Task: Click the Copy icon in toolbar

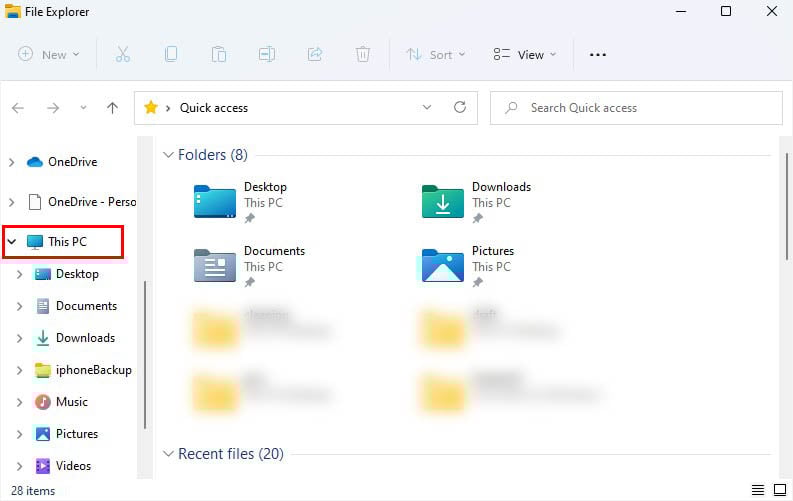Action: point(171,54)
